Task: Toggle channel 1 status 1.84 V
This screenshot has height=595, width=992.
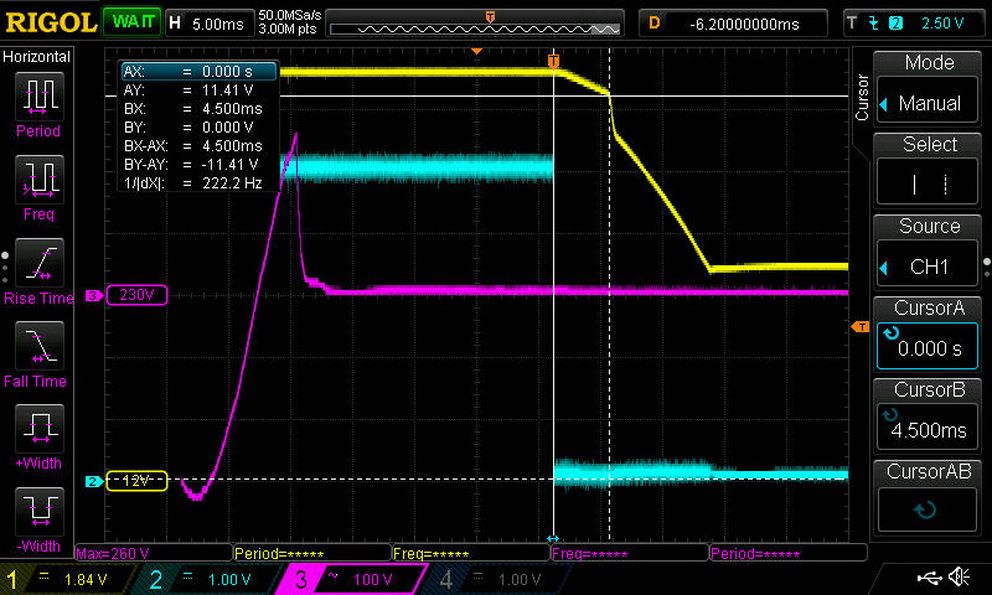Action: [x=63, y=579]
